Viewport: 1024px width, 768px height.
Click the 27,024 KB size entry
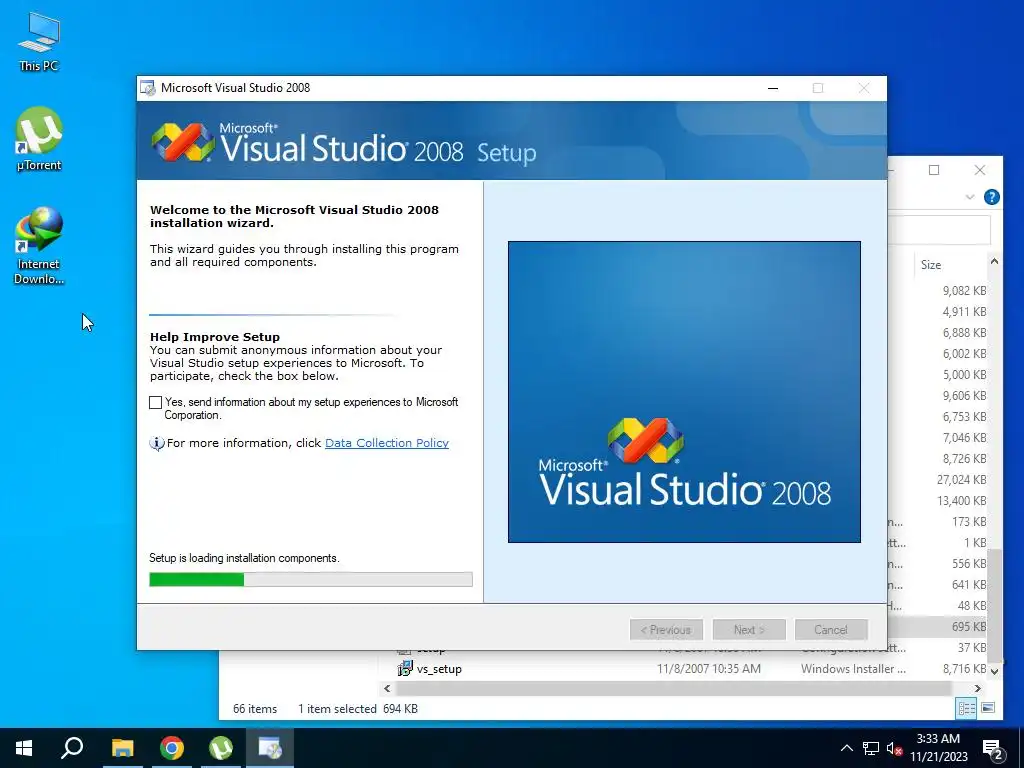click(x=961, y=479)
